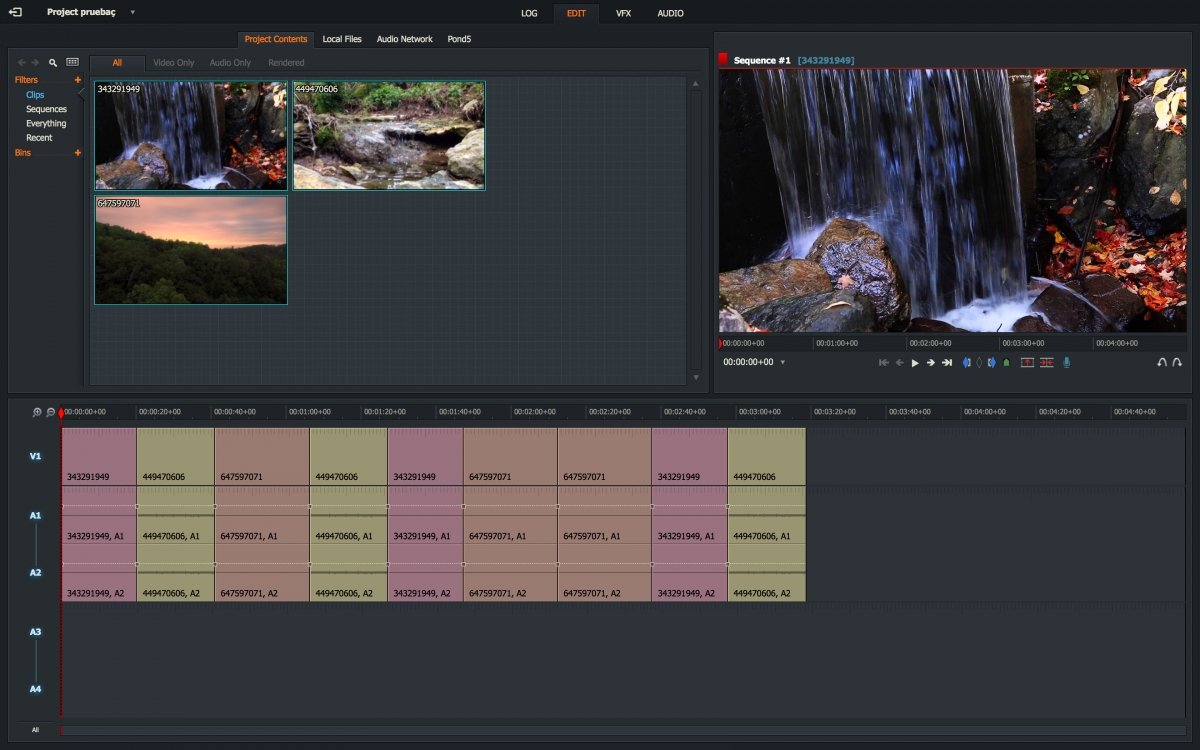Open the viewer timecode dropdown arrow

(783, 362)
